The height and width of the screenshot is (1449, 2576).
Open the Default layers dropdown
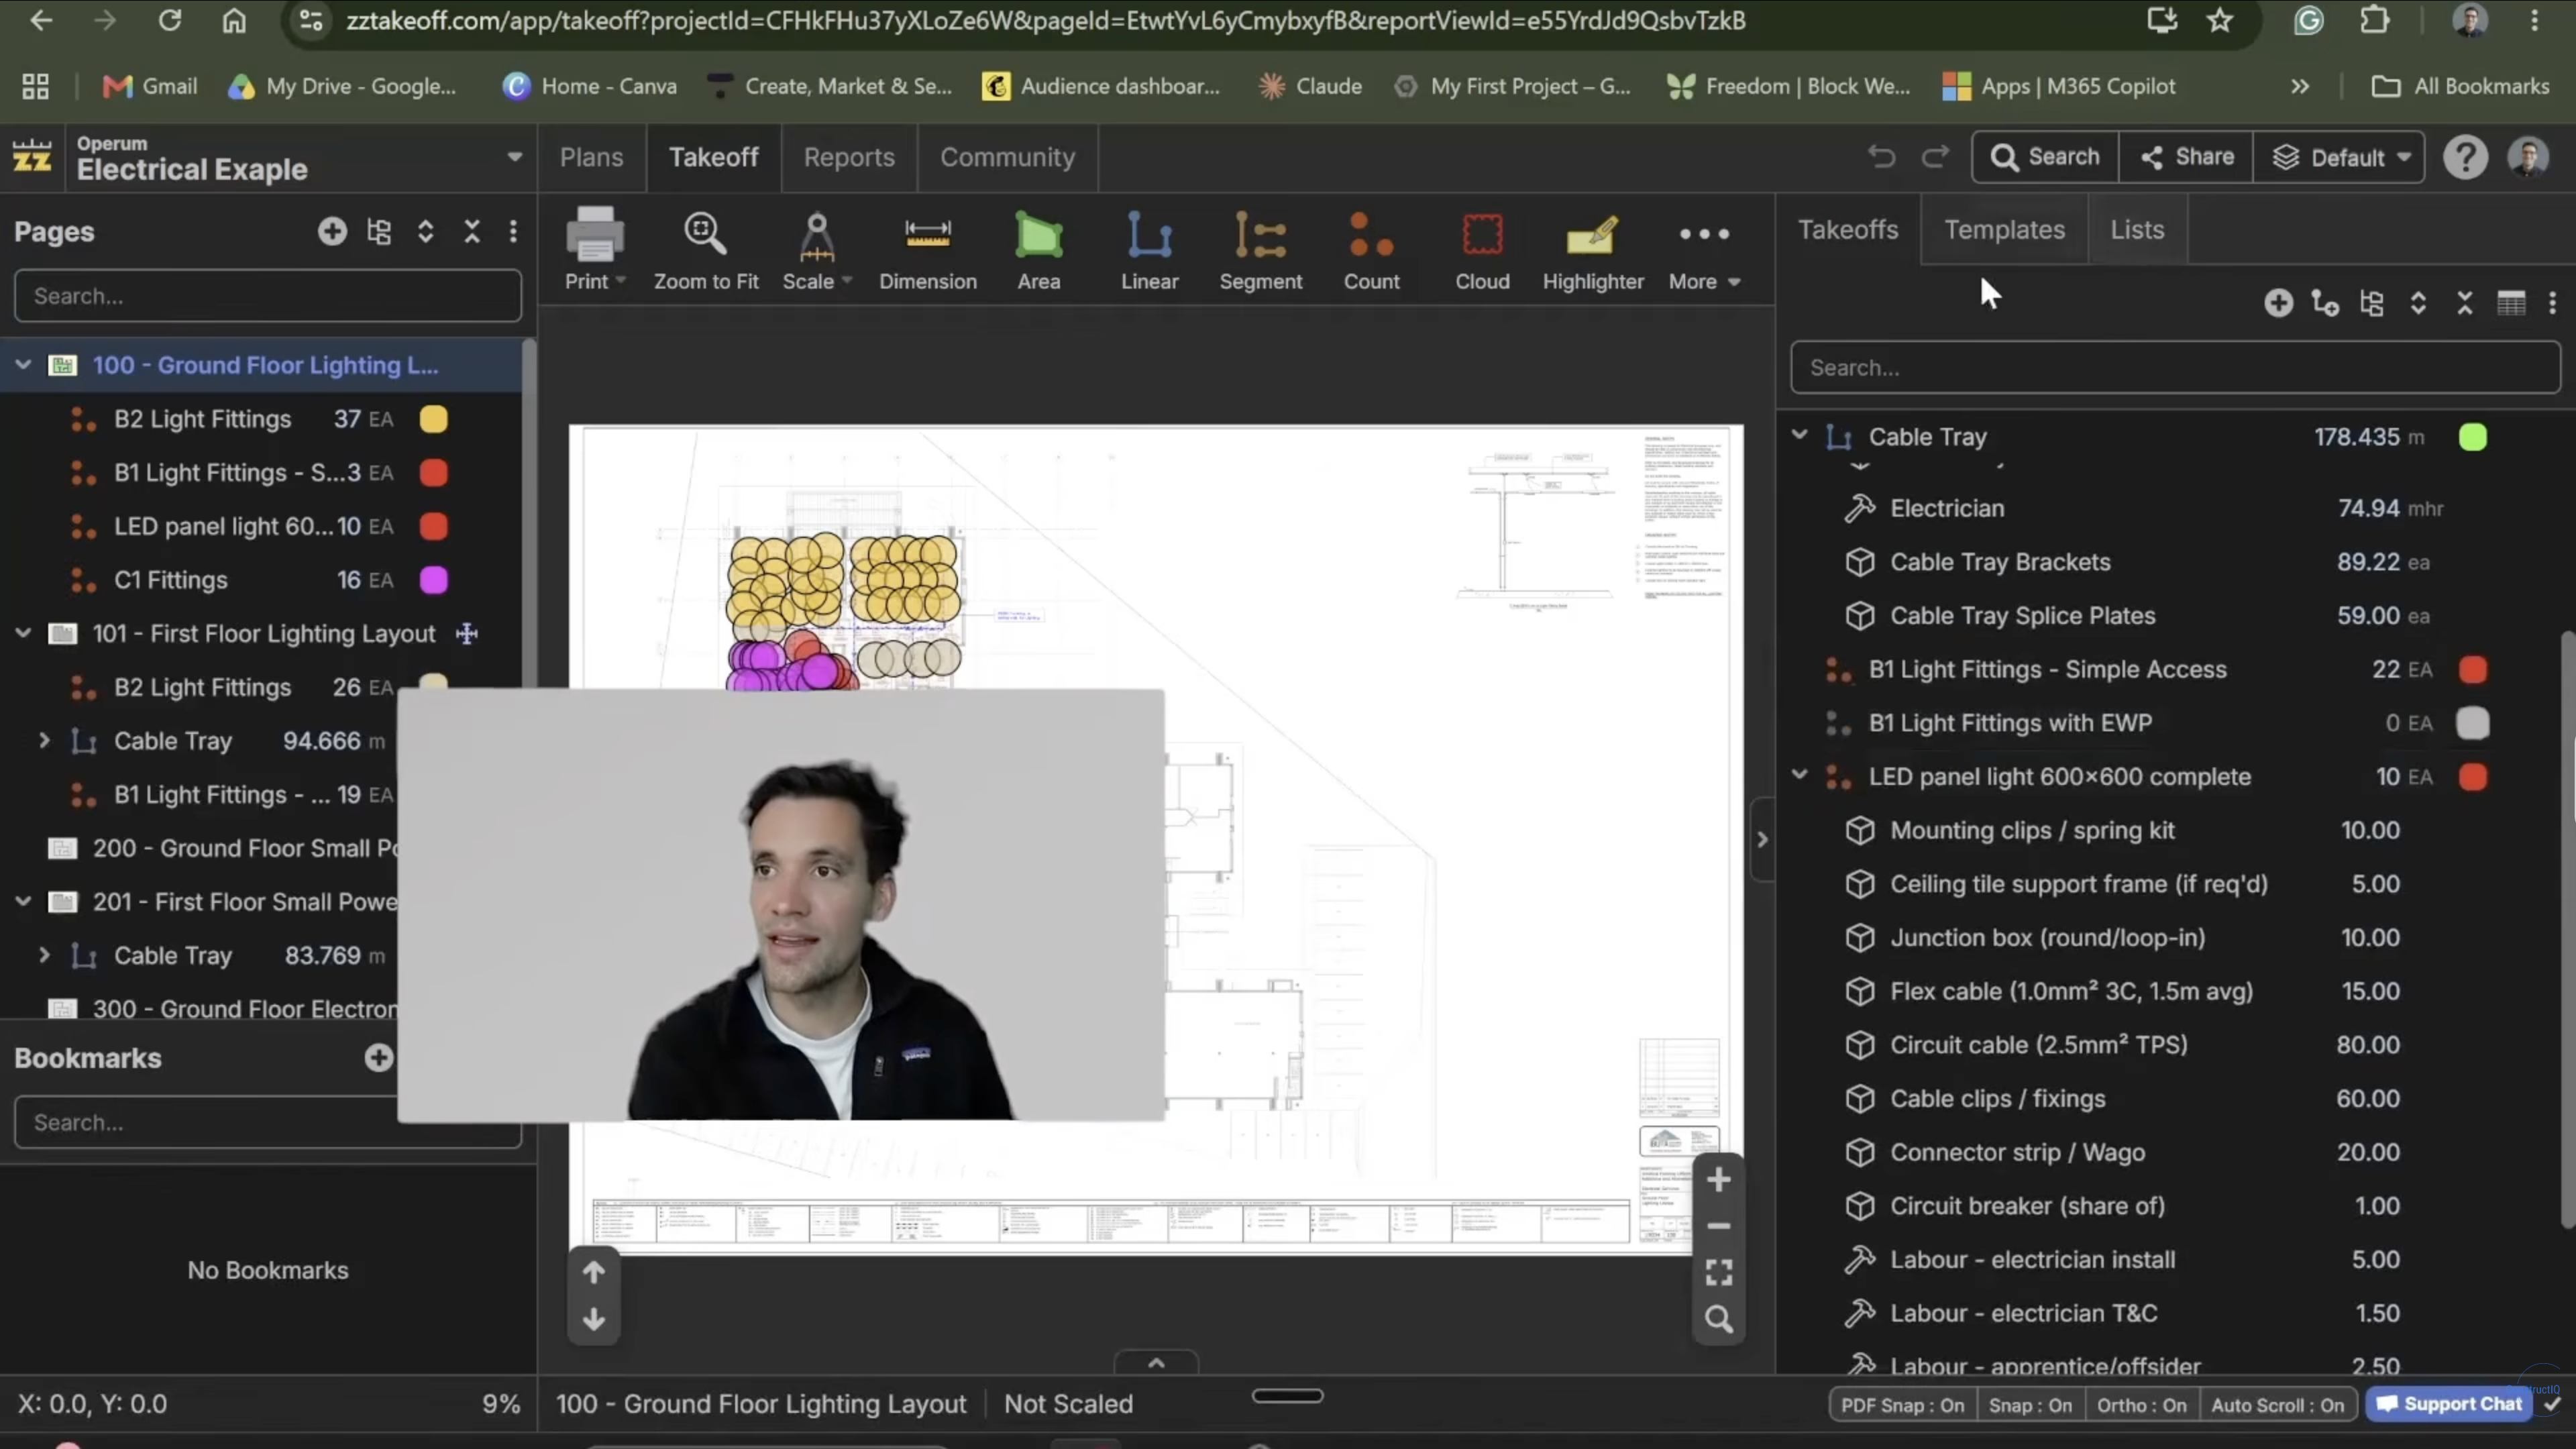pyautogui.click(x=2339, y=157)
